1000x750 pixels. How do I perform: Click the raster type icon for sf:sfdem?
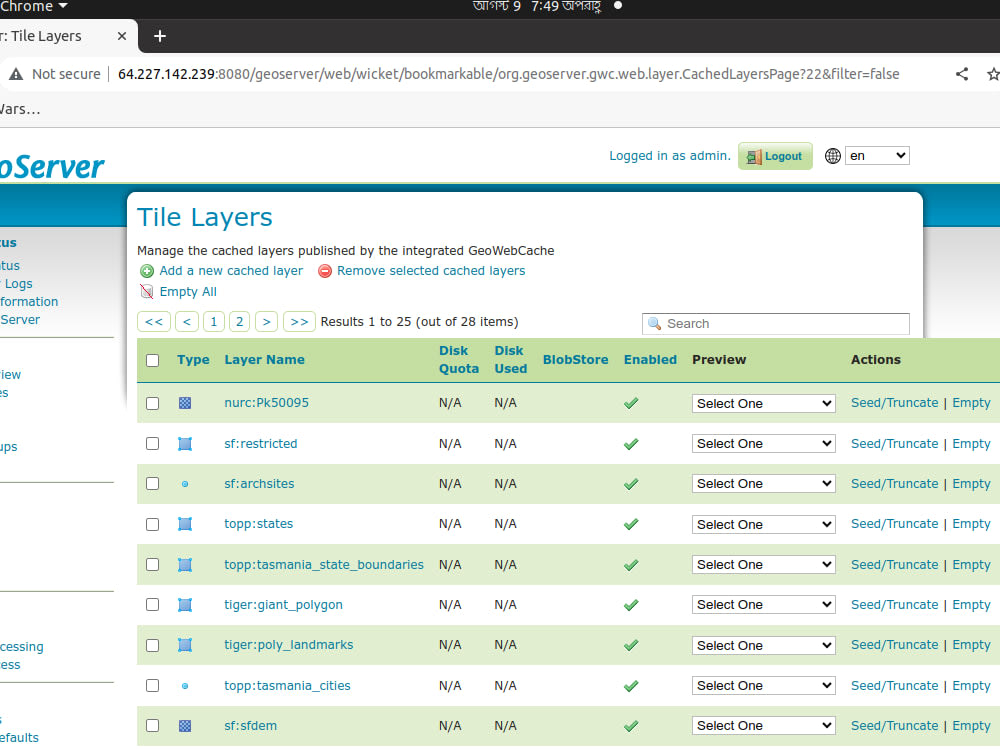[x=185, y=726]
